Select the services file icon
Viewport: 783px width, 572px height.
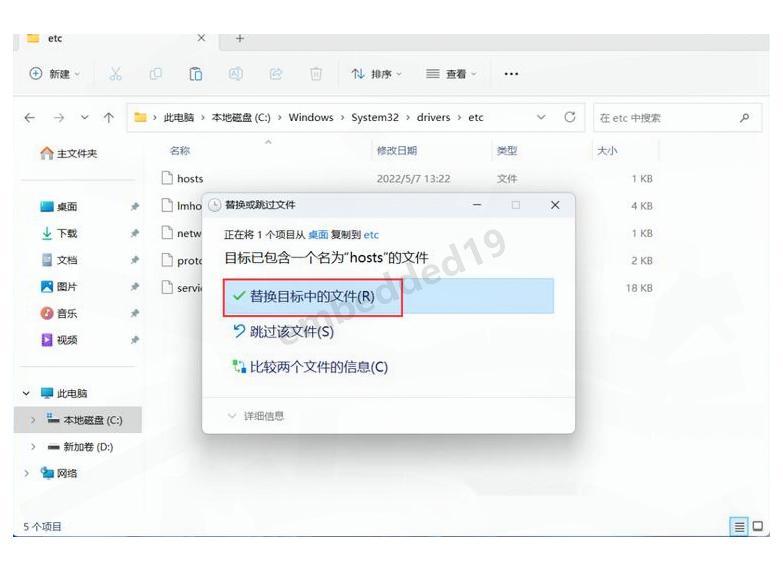click(x=167, y=287)
